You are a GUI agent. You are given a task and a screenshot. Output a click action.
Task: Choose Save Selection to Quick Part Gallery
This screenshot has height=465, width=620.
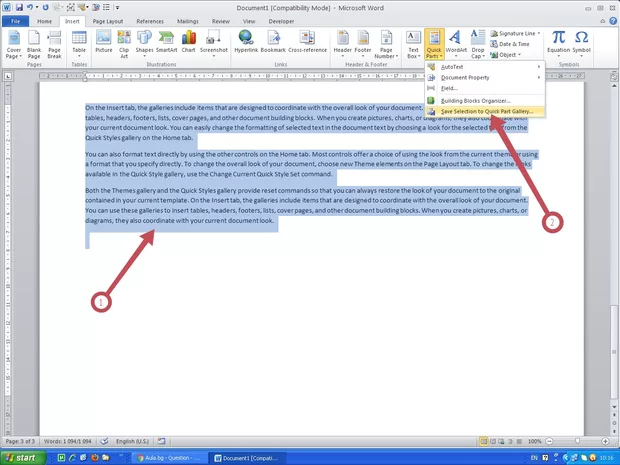pyautogui.click(x=487, y=111)
